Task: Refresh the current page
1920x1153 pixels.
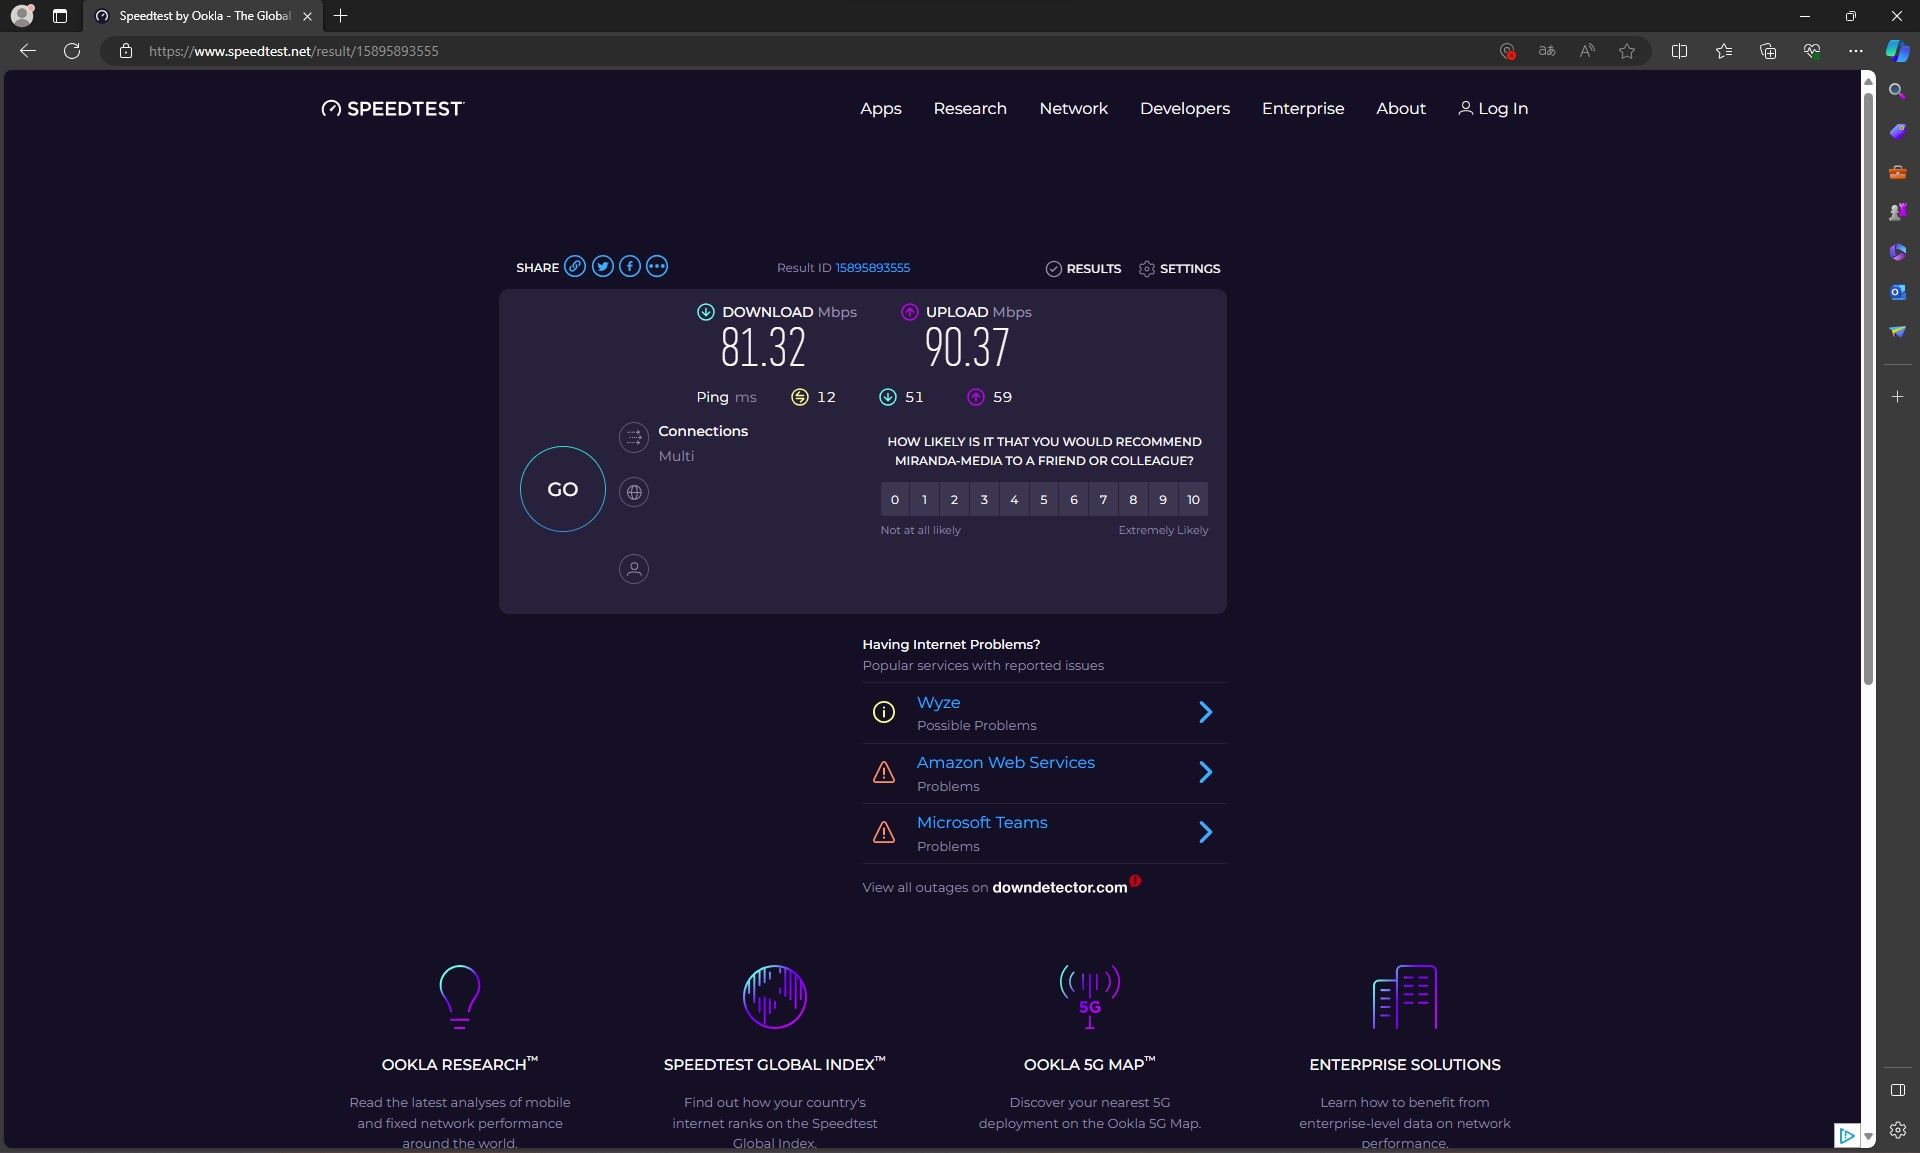Action: (72, 51)
